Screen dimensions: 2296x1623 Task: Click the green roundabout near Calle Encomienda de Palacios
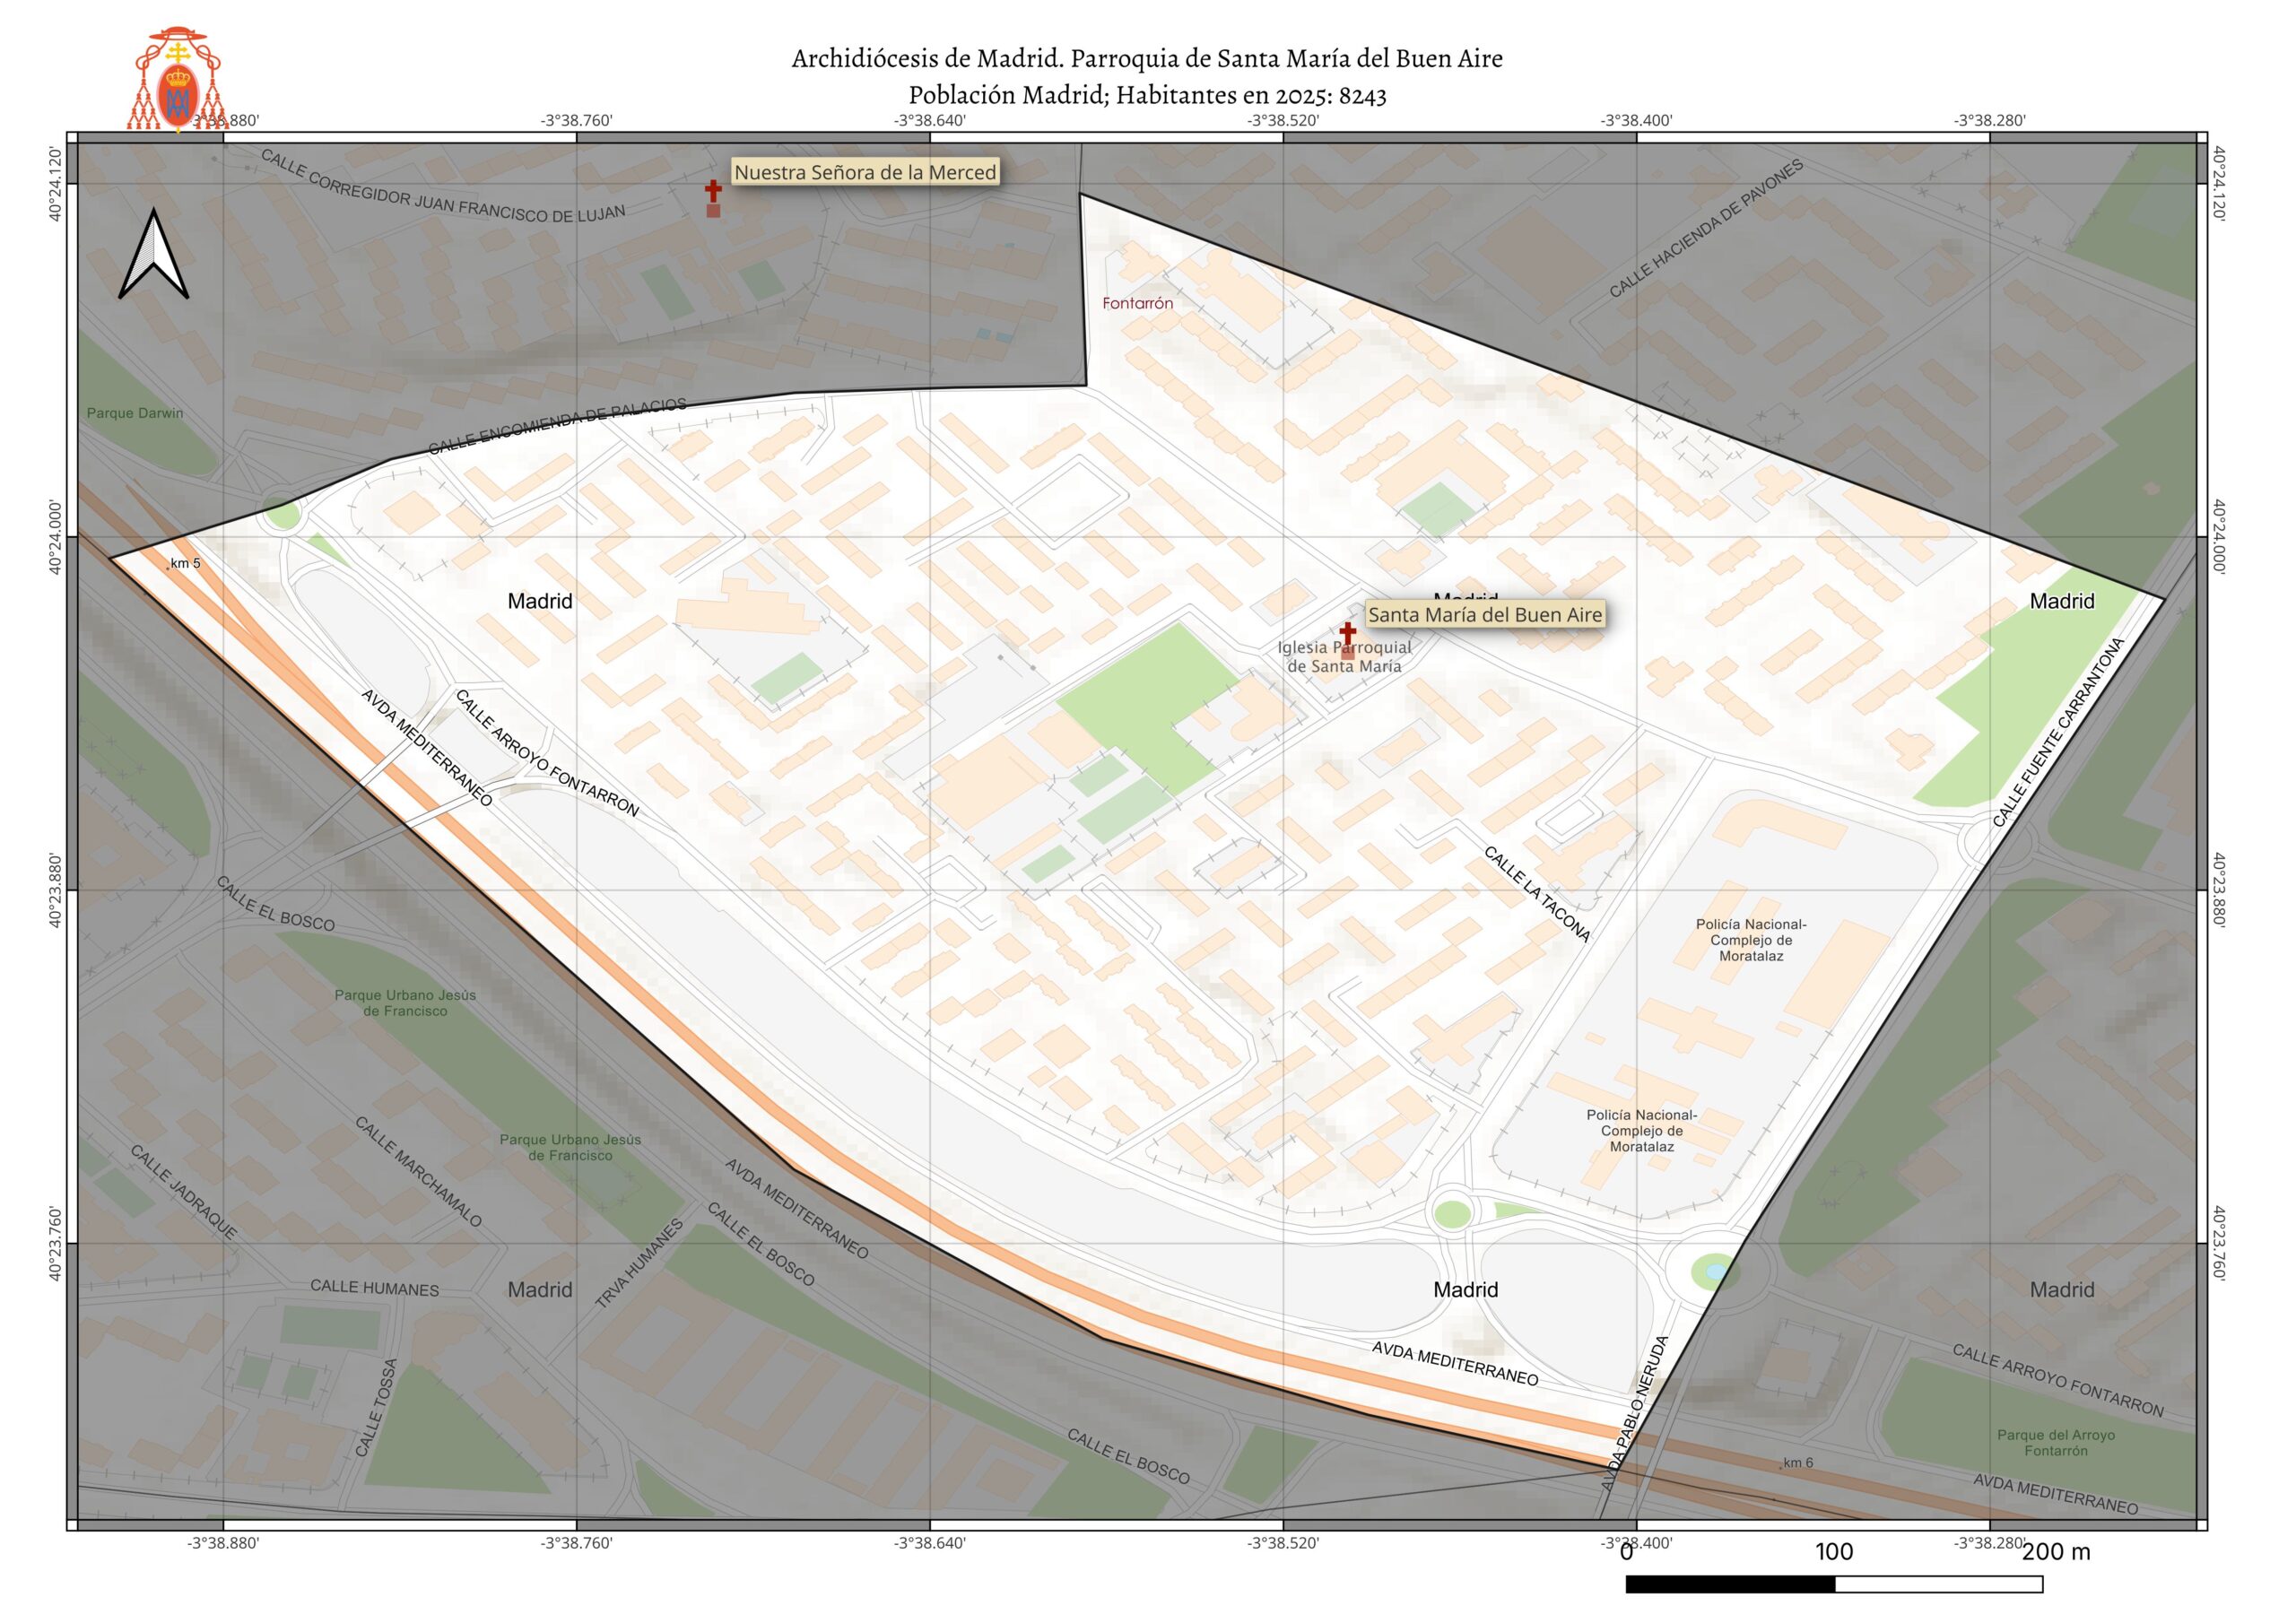[x=283, y=516]
